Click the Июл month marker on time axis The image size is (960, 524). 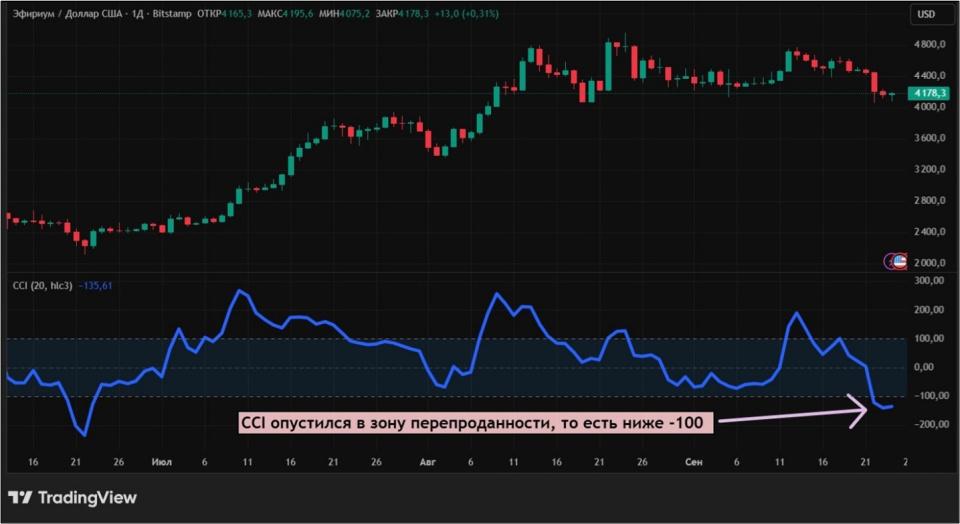click(161, 464)
